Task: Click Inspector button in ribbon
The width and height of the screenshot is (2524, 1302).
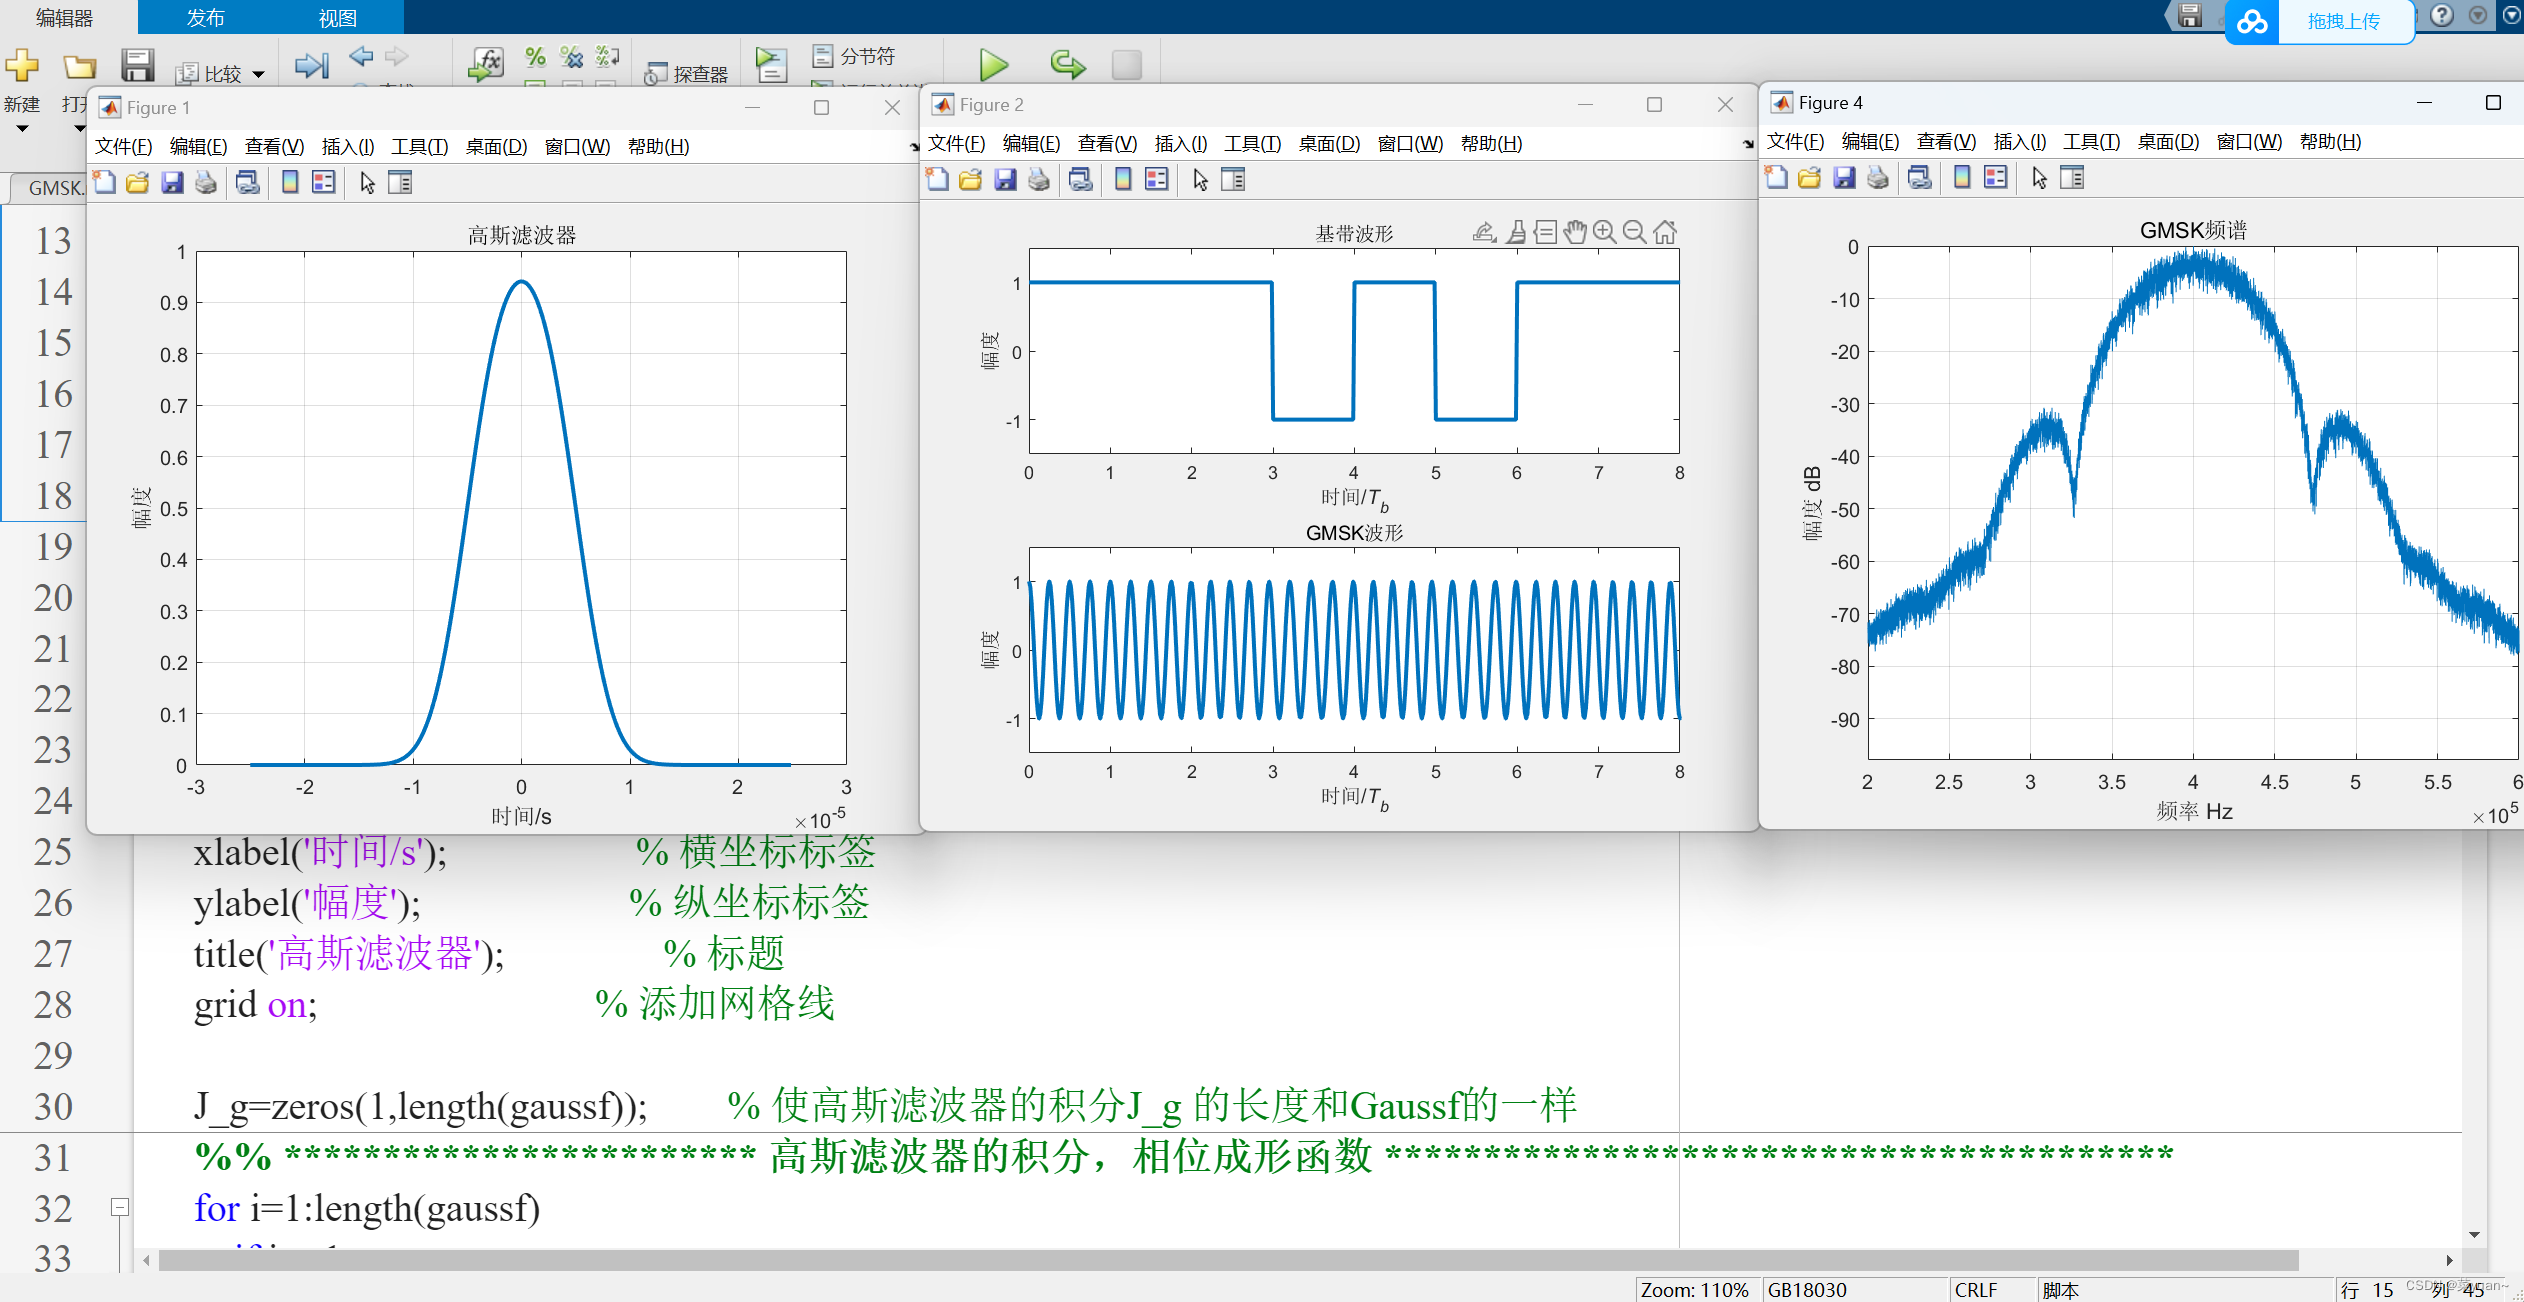Action: [x=687, y=74]
